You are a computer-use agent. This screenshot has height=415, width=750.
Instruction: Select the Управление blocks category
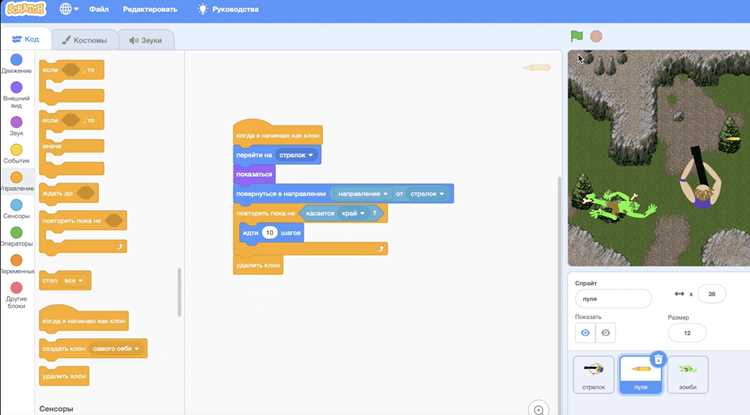pos(16,181)
